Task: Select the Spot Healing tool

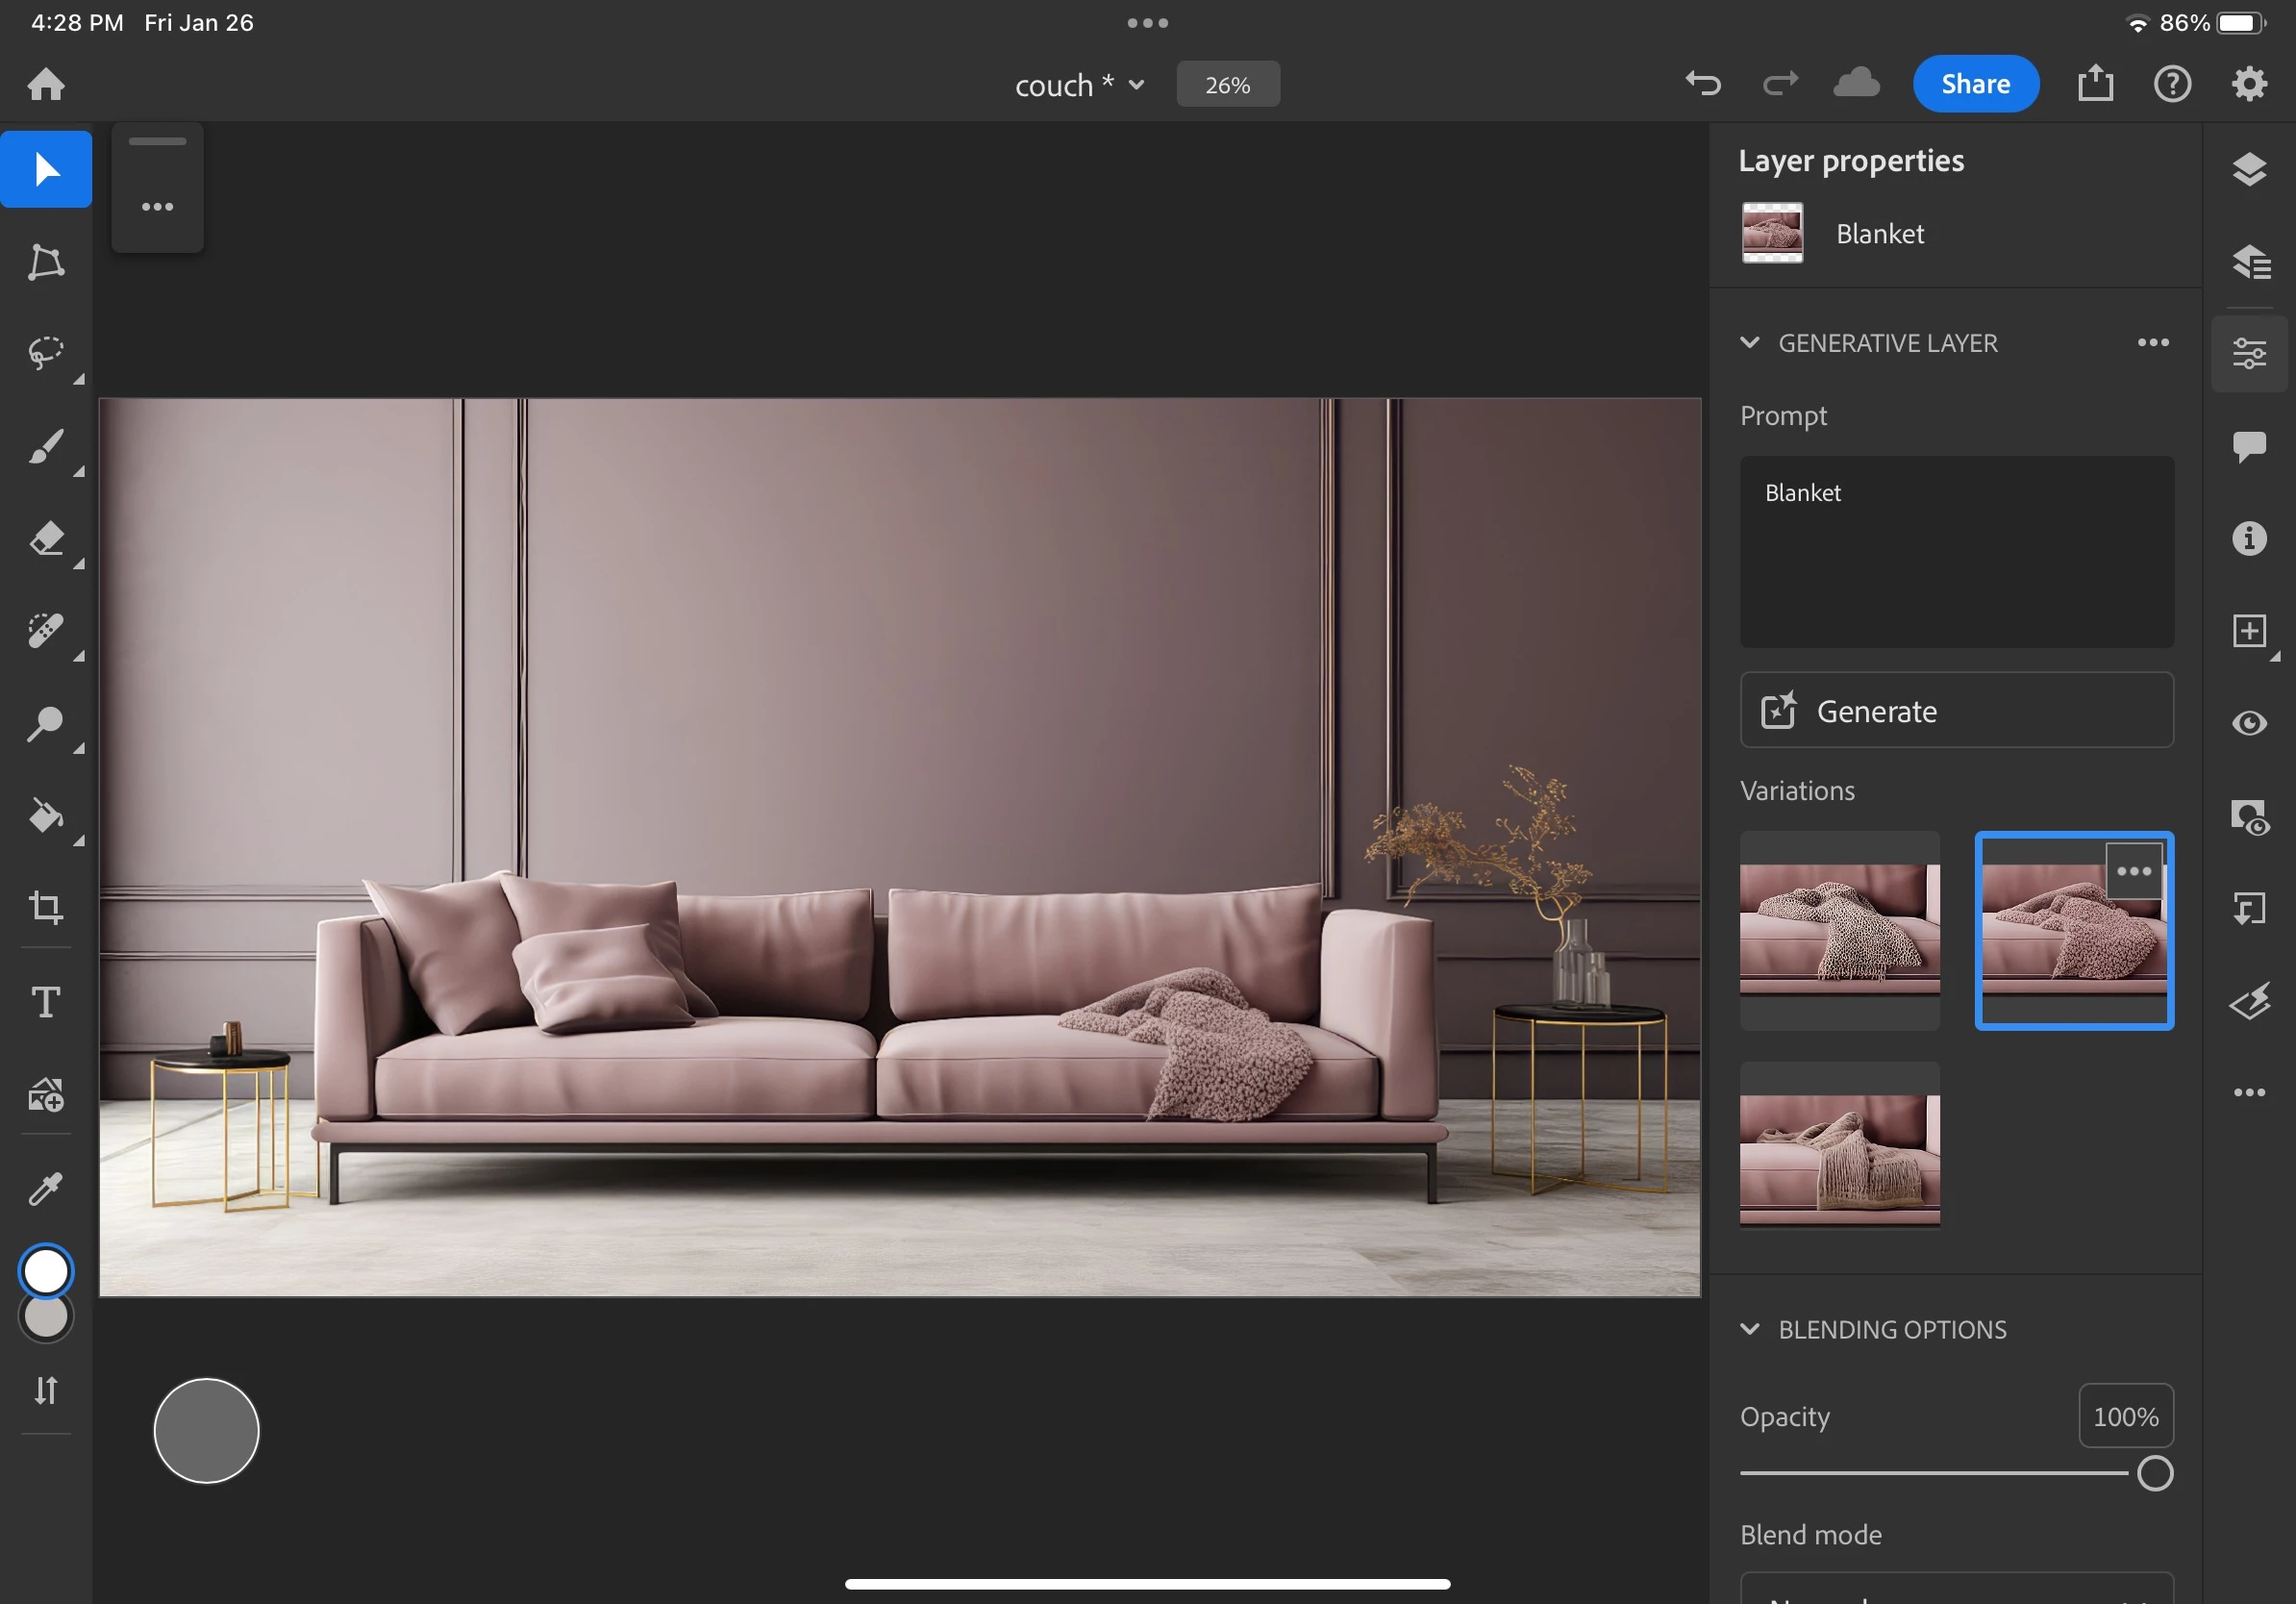Action: [x=45, y=631]
